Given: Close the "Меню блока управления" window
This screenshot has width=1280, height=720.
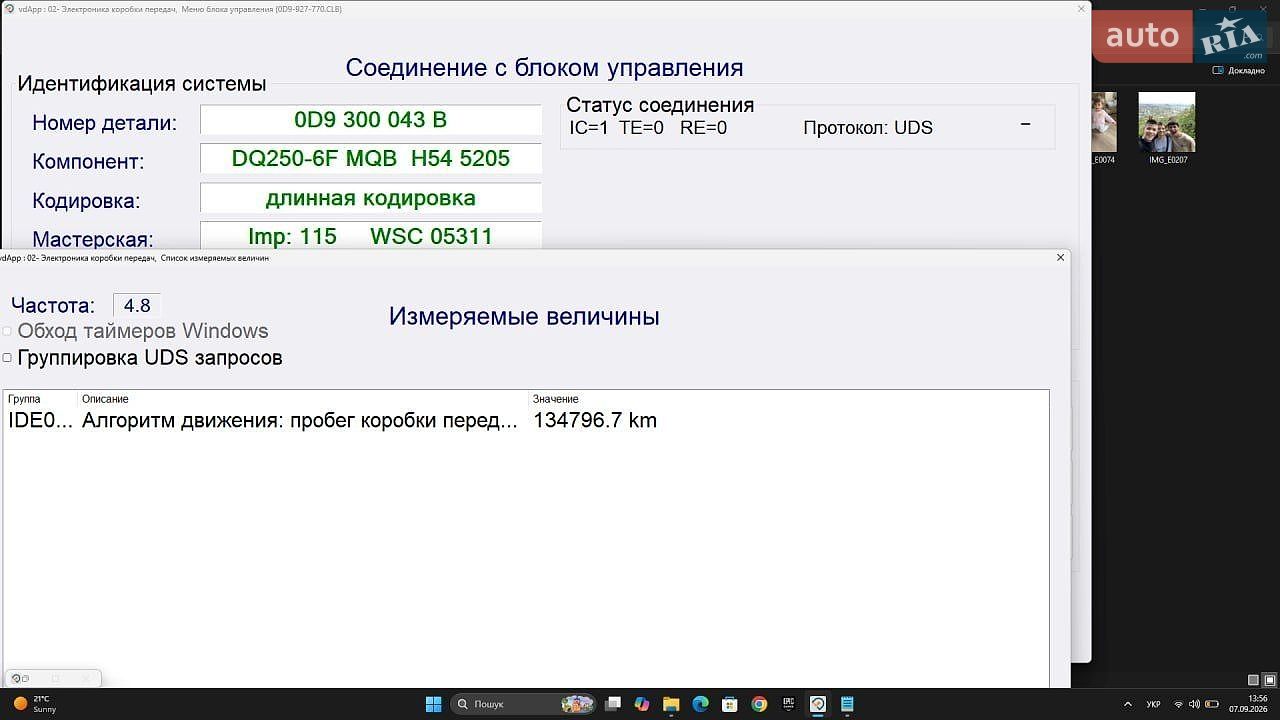Looking at the screenshot, I should pos(1081,8).
